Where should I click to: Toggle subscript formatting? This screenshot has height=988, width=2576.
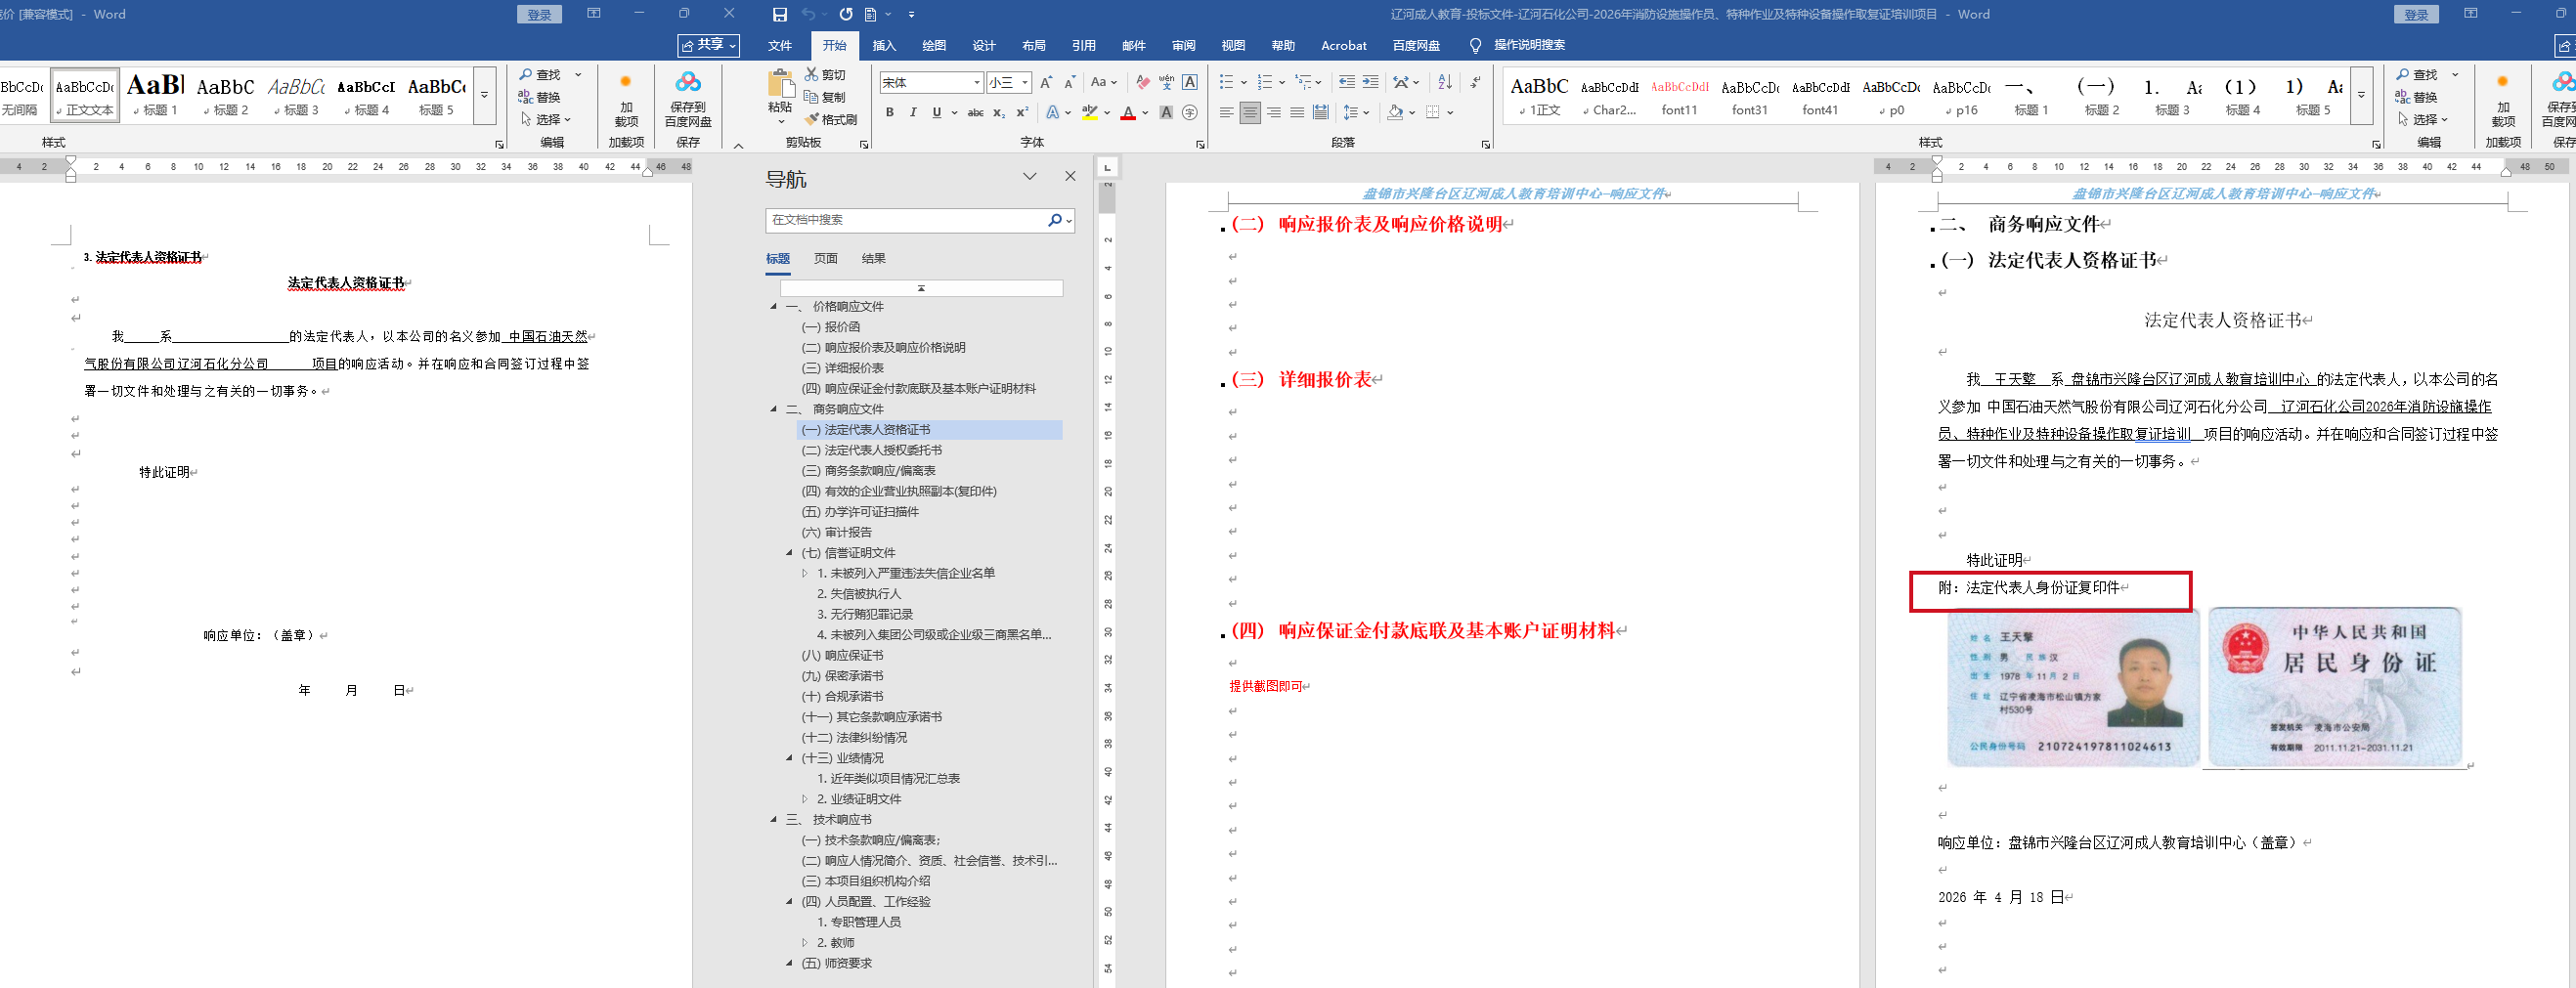[x=999, y=113]
